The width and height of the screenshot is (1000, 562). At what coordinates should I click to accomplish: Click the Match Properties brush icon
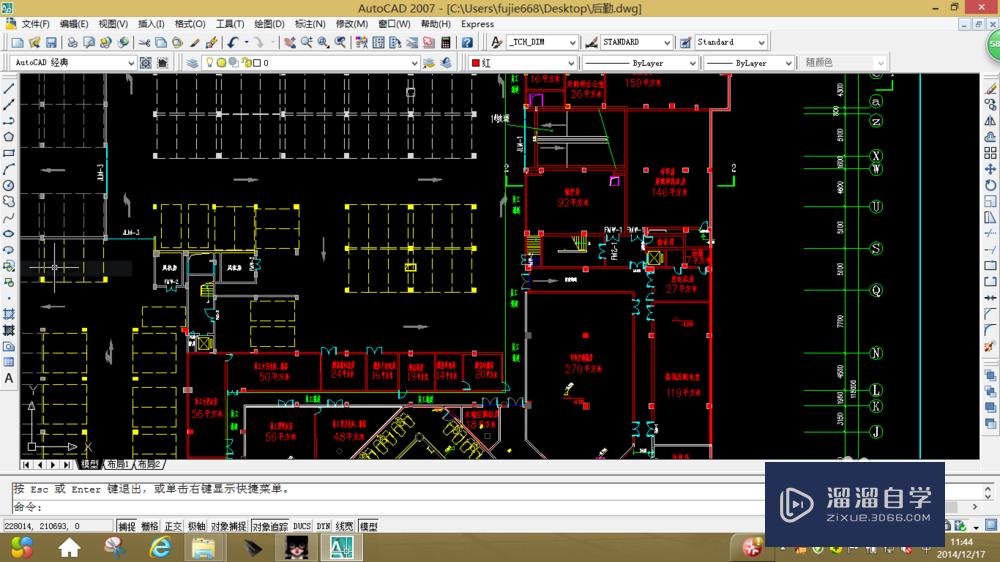pyautogui.click(x=210, y=42)
